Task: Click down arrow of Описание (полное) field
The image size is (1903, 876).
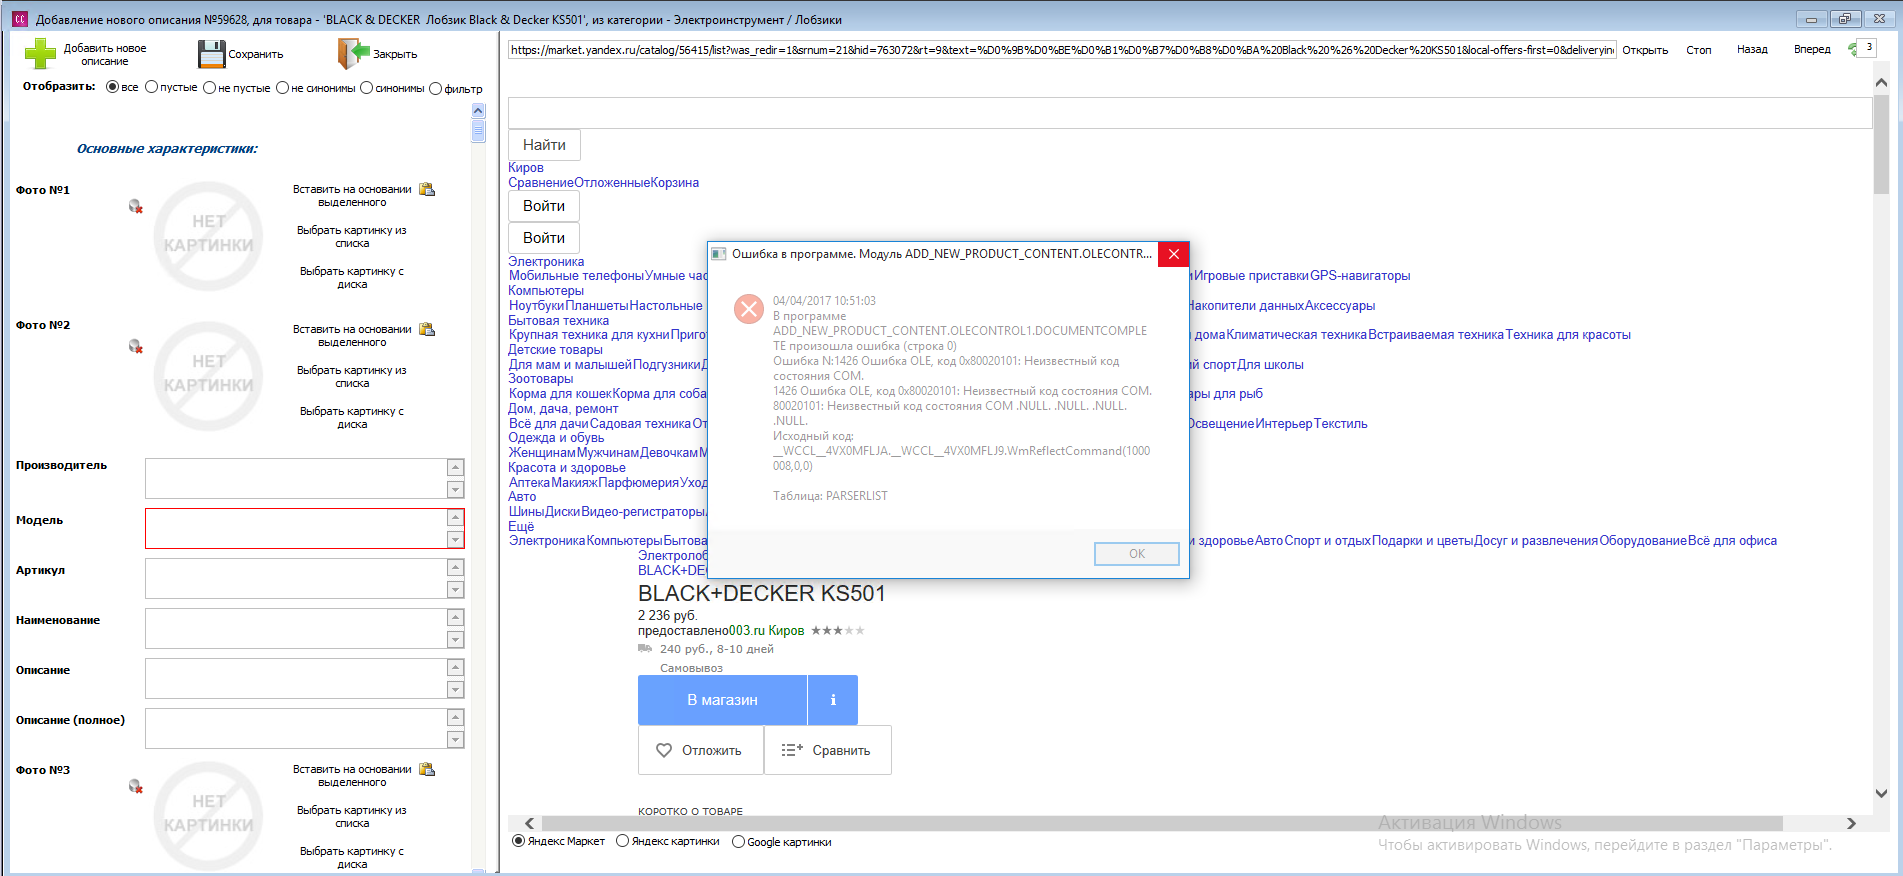Action: pyautogui.click(x=456, y=739)
